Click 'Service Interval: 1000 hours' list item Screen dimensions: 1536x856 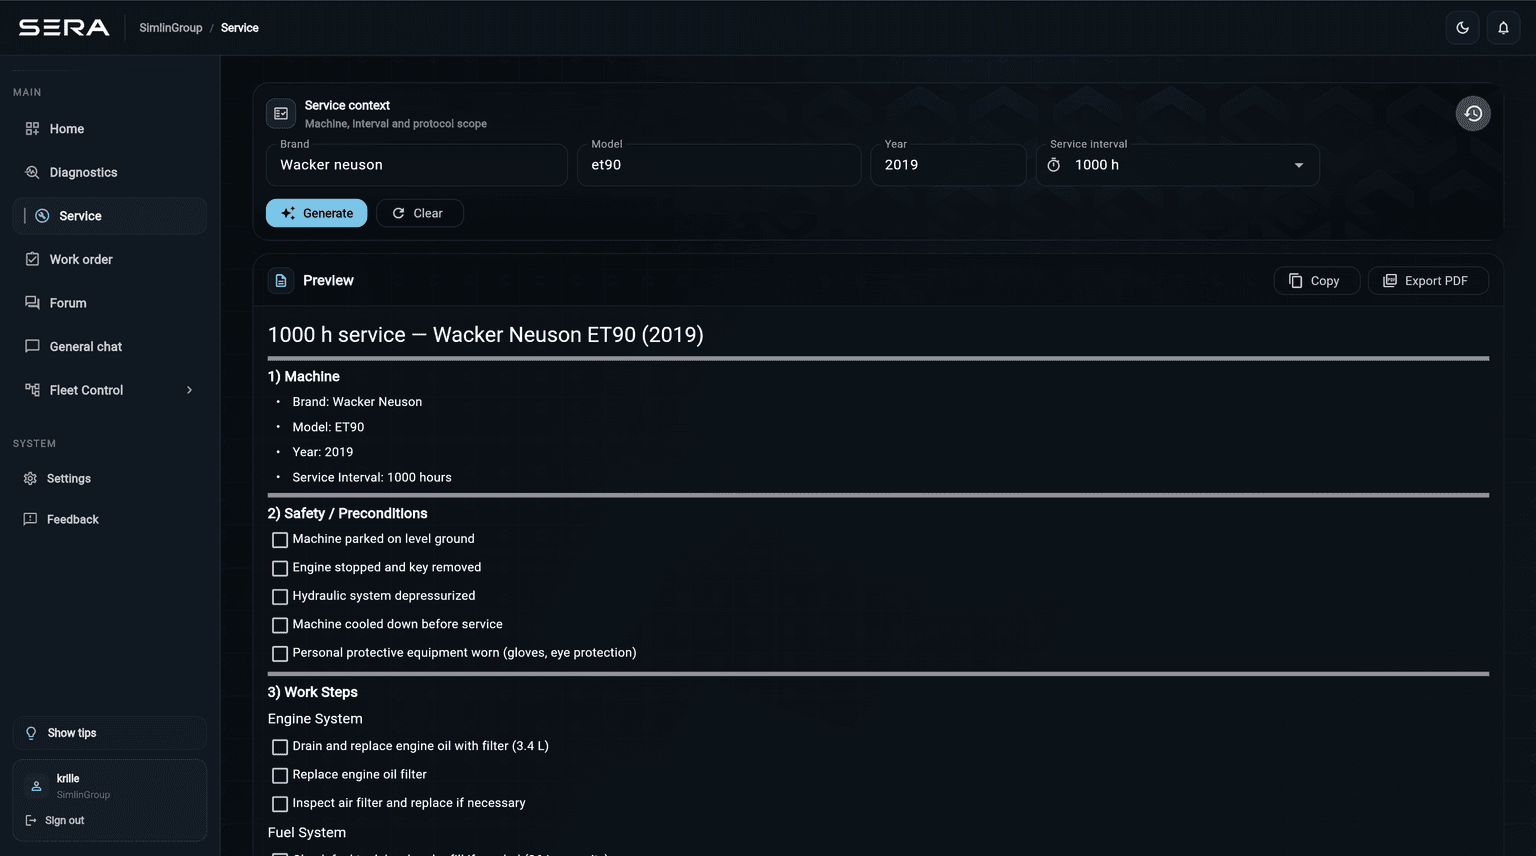tap(372, 477)
